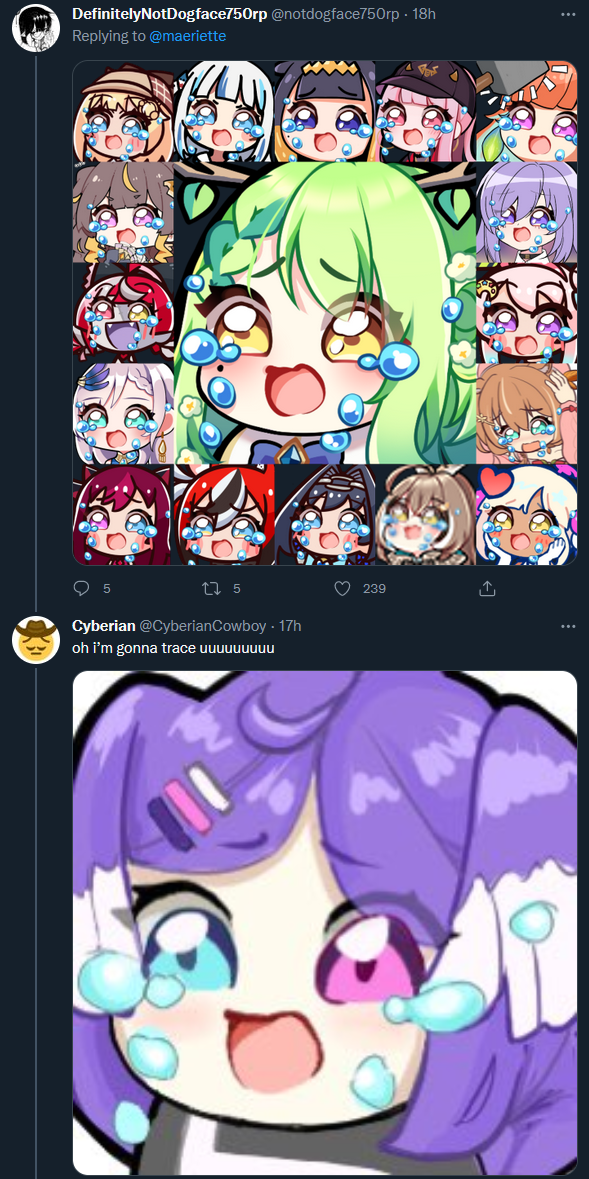Click the 239 like count
Viewport: 589px width, 1179px height.
375,589
